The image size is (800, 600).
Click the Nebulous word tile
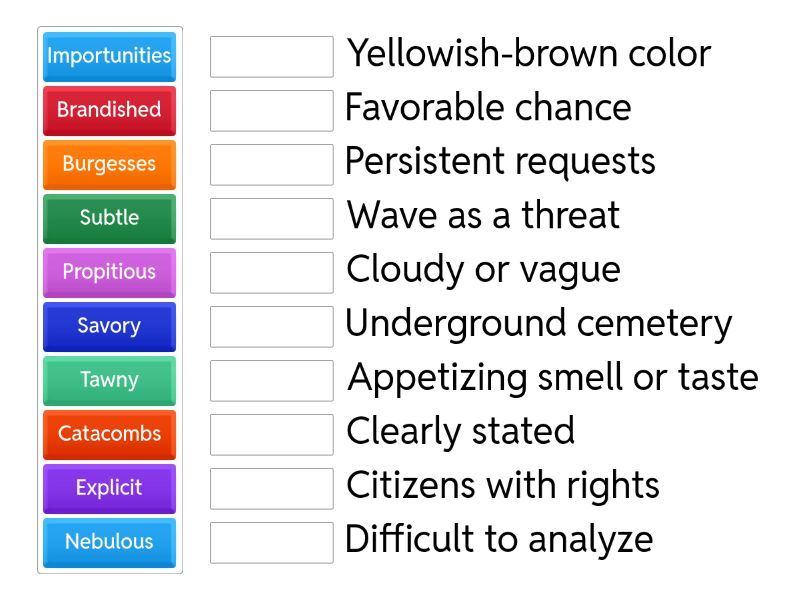coord(109,542)
